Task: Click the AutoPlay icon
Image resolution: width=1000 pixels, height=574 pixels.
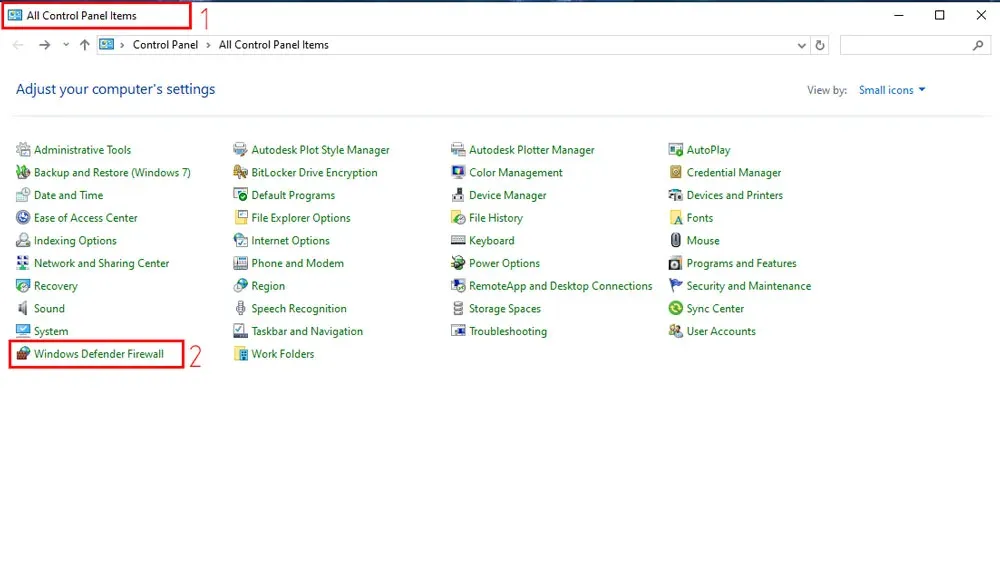Action: 675,150
